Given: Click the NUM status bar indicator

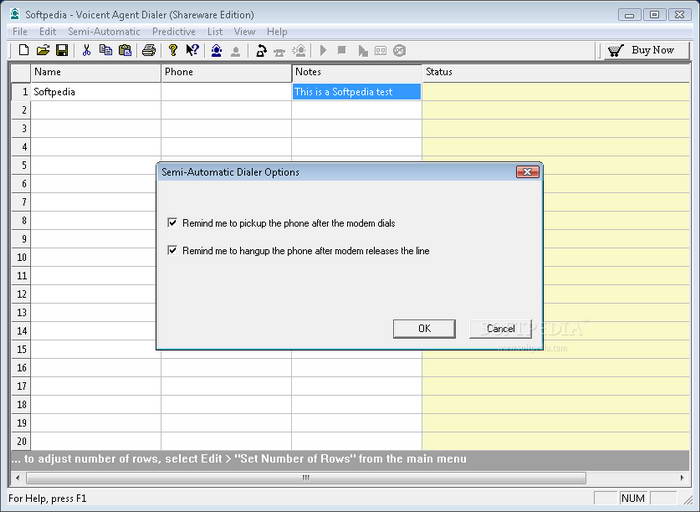Looking at the screenshot, I should pos(633,498).
